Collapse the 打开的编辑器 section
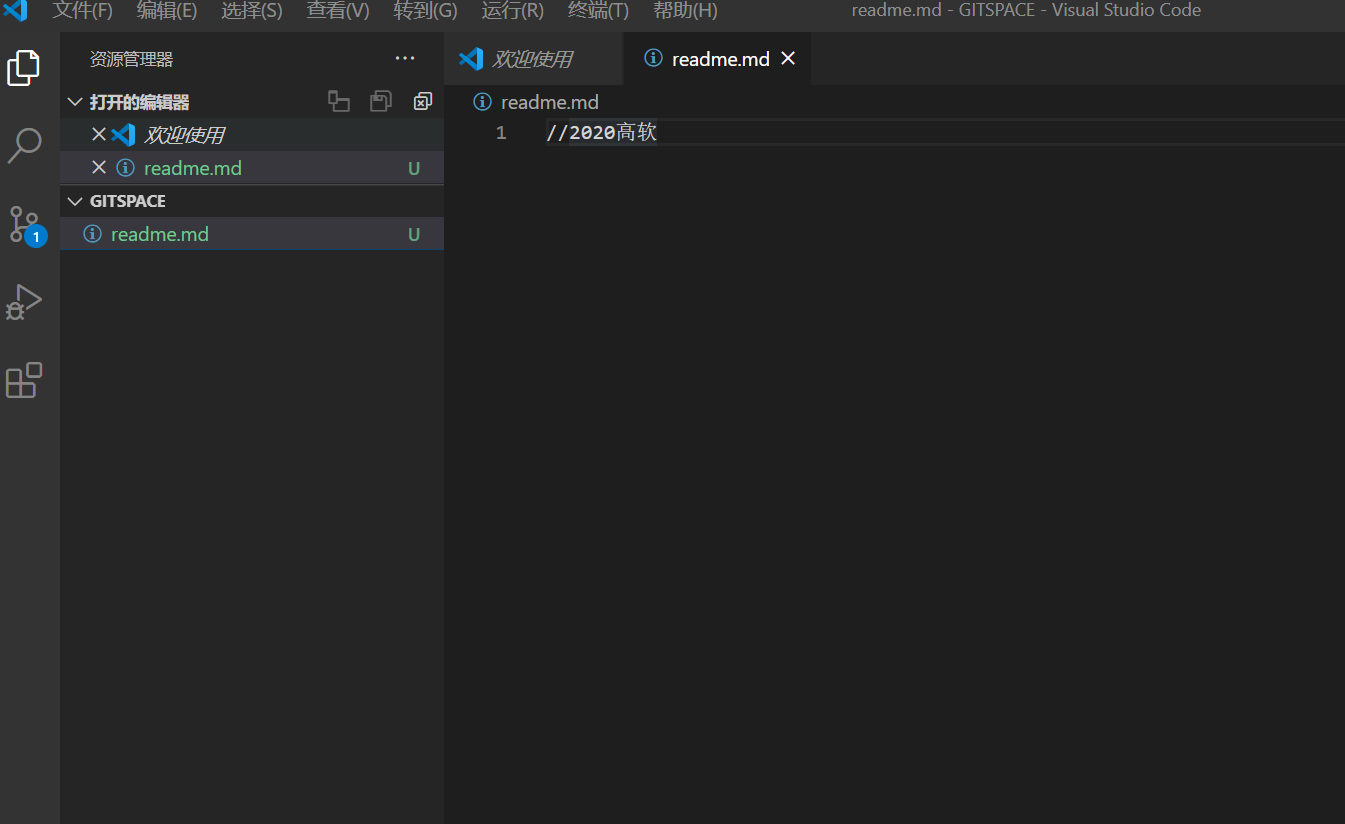The height and width of the screenshot is (824, 1345). coord(75,102)
